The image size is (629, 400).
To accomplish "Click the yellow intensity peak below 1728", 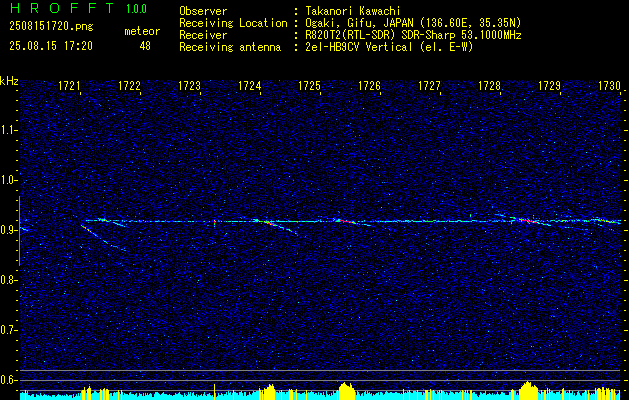I will tap(528, 391).
